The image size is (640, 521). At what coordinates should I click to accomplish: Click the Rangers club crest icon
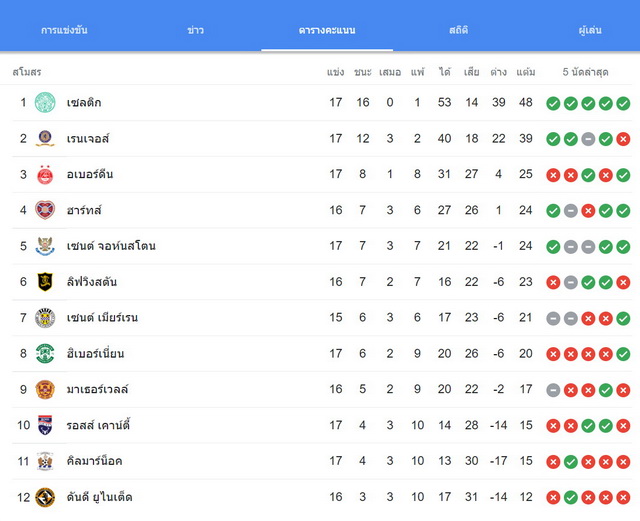click(x=45, y=138)
